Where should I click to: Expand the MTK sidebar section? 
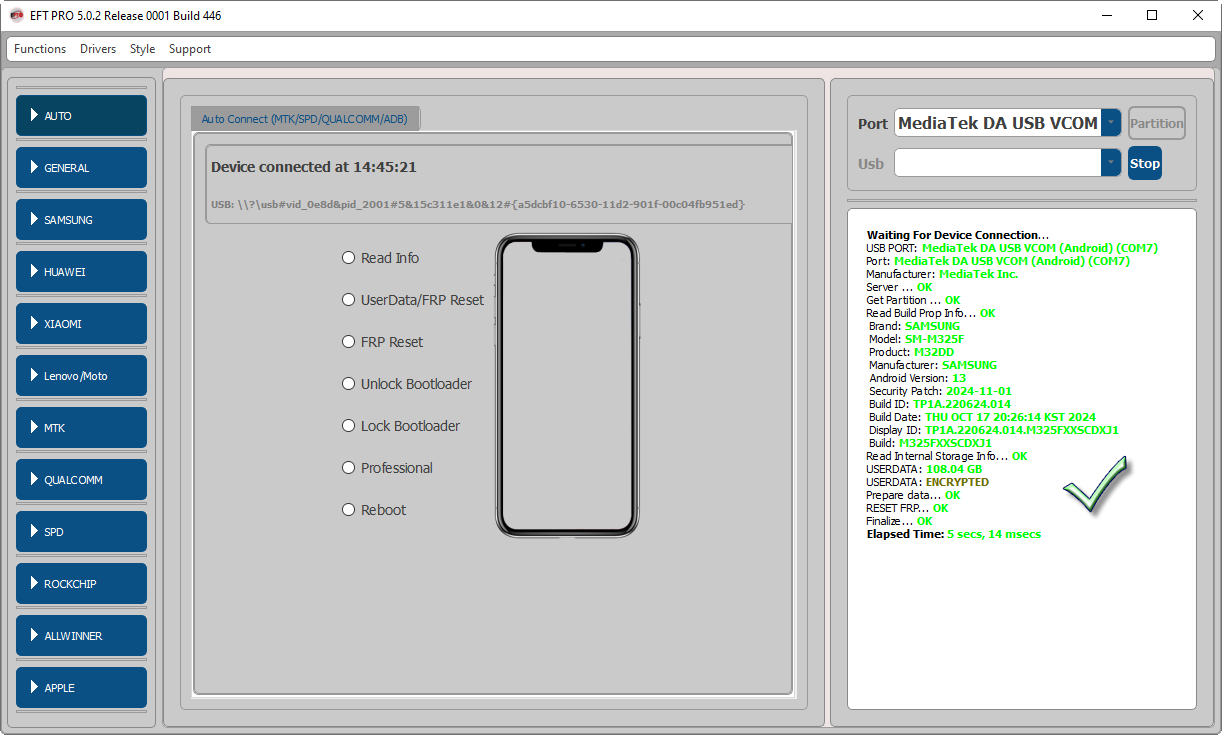[x=81, y=428]
